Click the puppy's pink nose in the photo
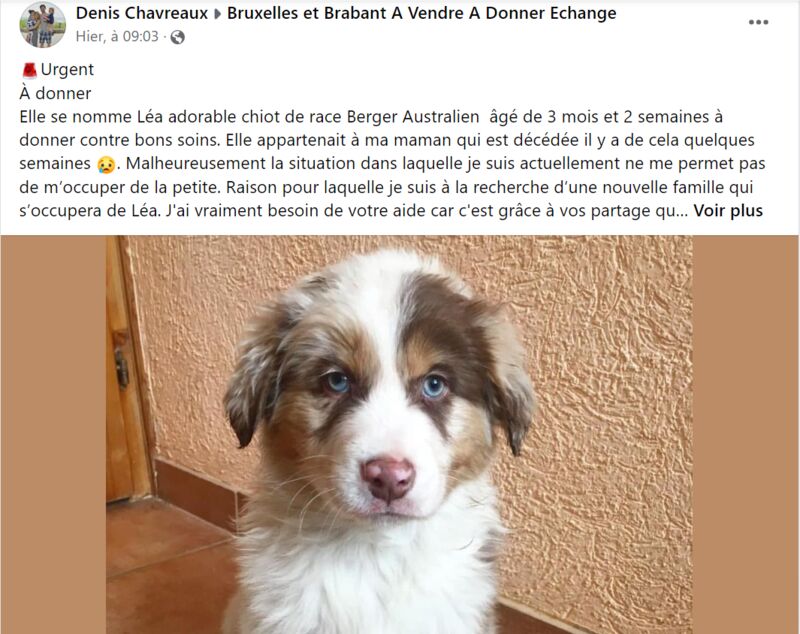The height and width of the screenshot is (634, 800). 388,478
